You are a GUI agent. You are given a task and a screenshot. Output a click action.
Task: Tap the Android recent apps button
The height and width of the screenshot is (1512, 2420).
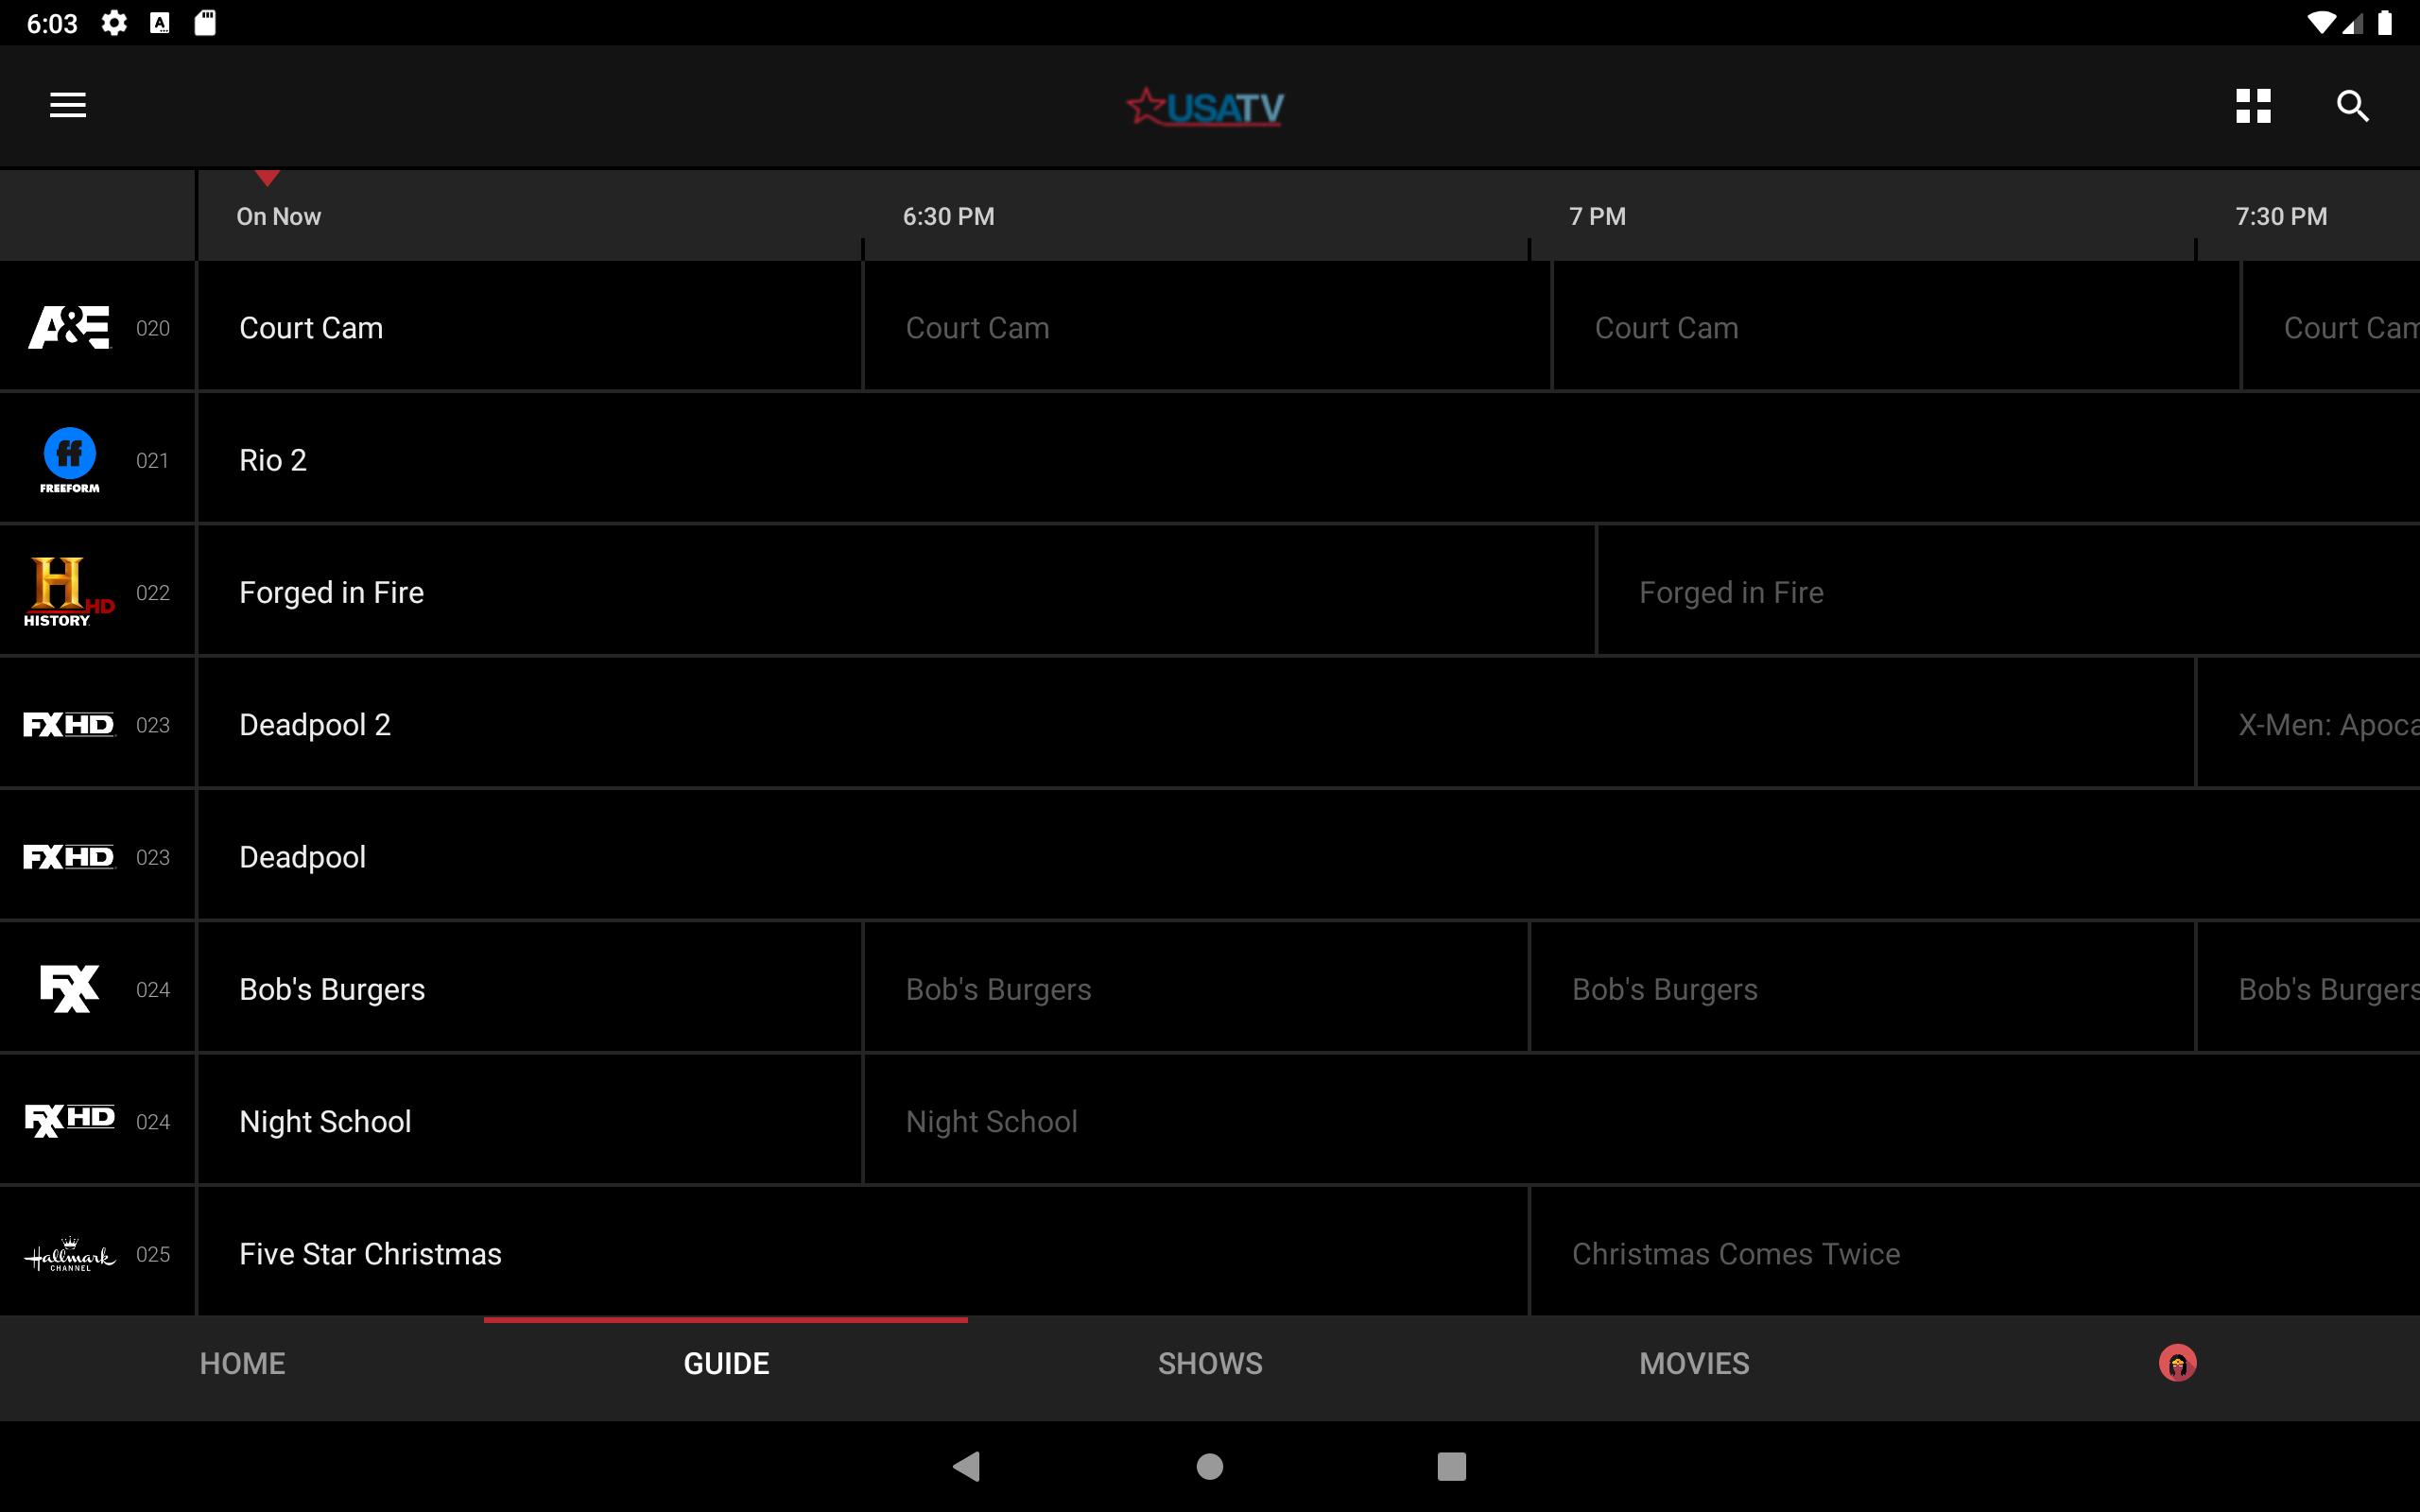[x=1451, y=1466]
